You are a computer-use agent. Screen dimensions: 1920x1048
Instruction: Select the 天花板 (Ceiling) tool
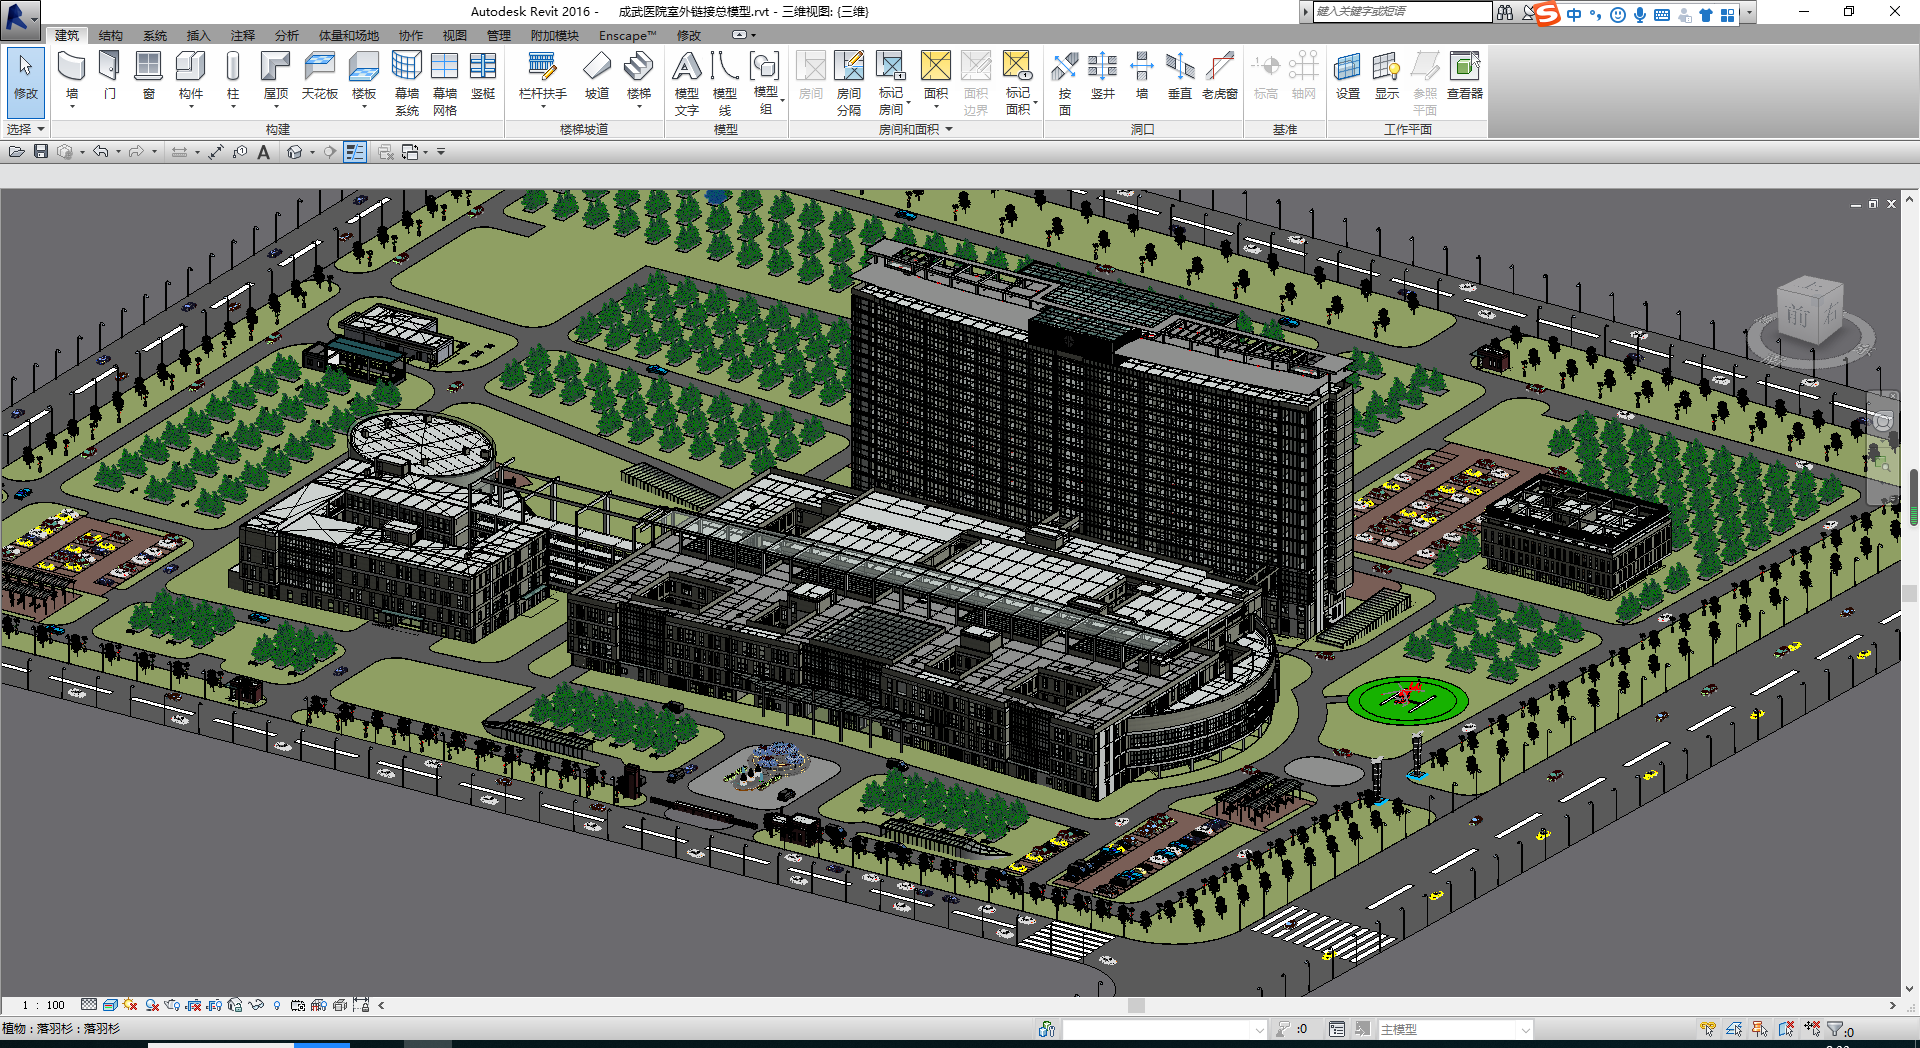[x=320, y=76]
